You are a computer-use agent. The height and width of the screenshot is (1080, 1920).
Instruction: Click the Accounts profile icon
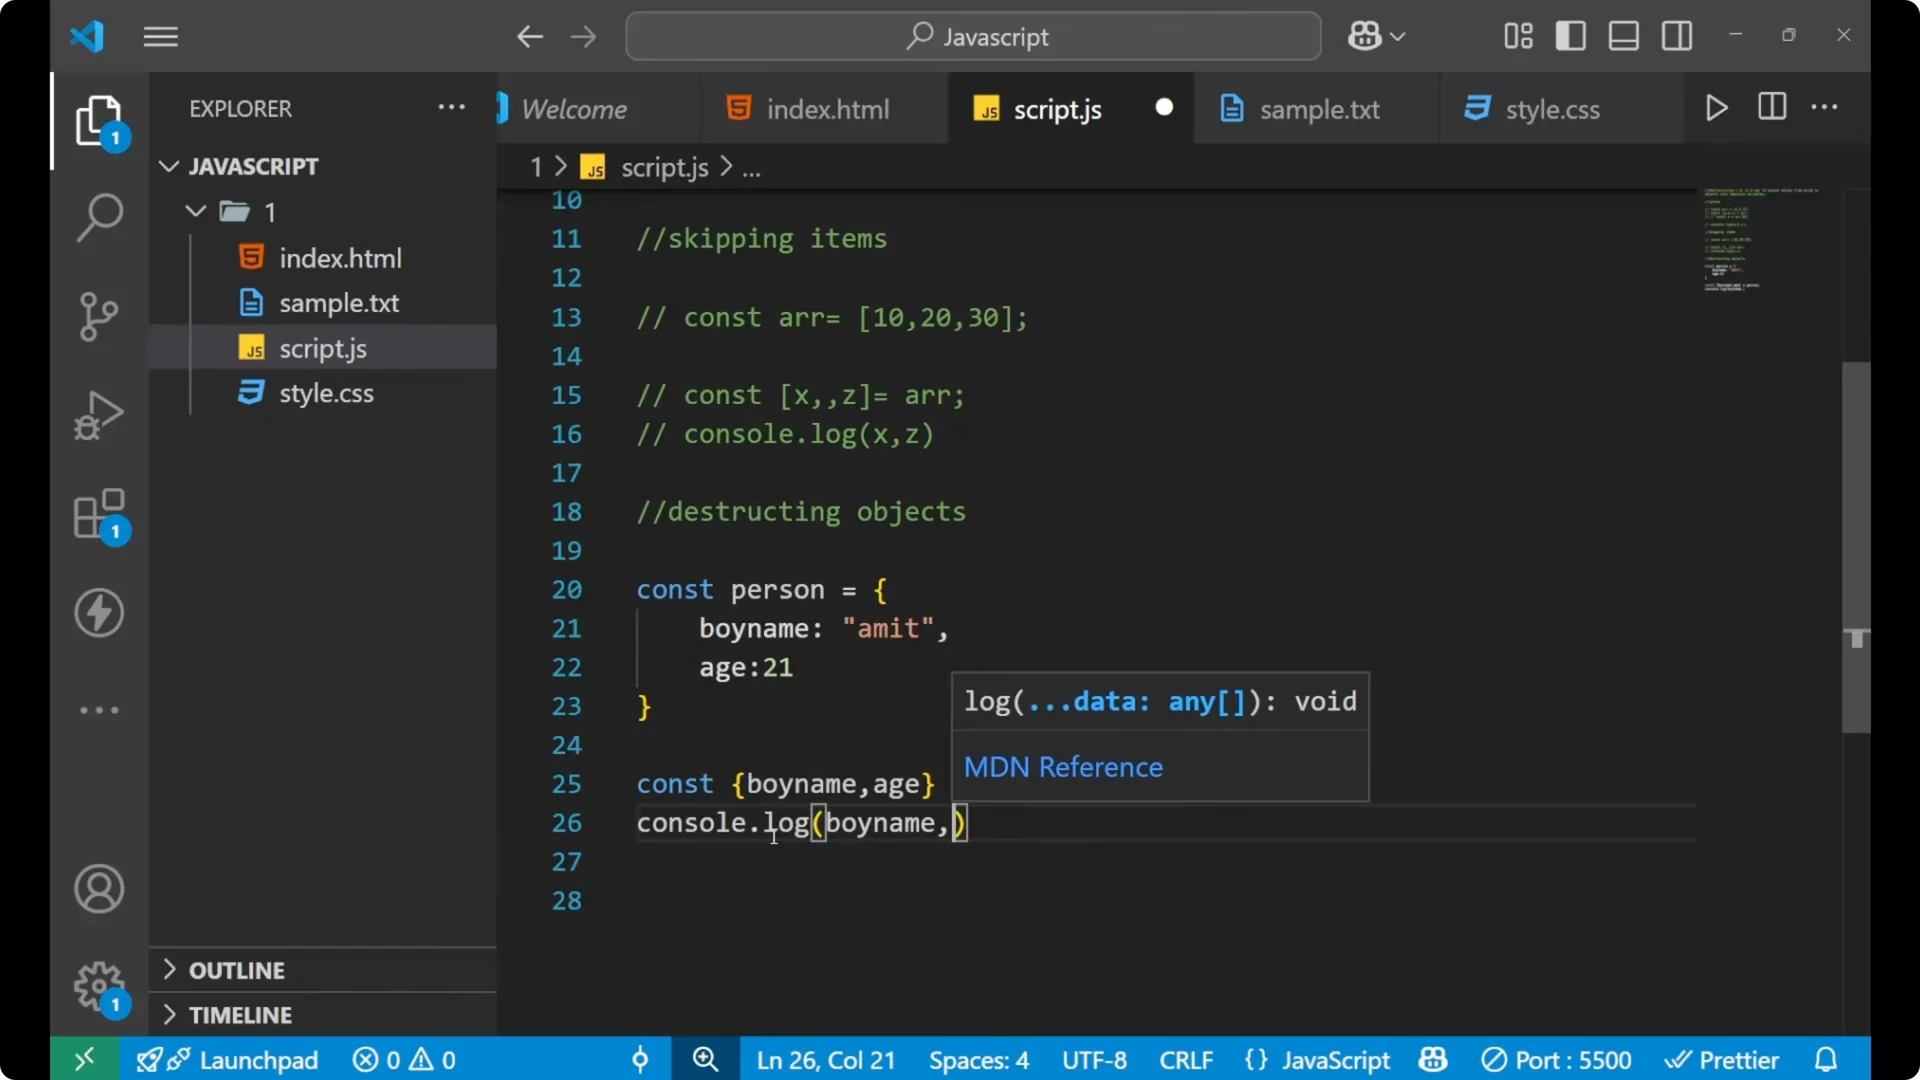(98, 889)
